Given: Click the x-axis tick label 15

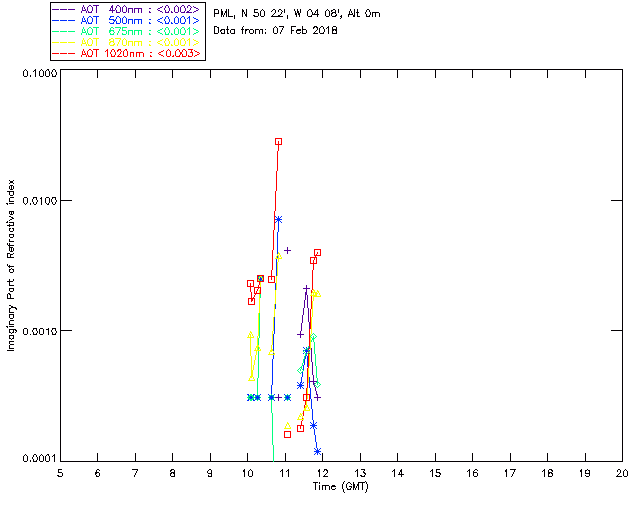Looking at the screenshot, I should click(435, 473).
